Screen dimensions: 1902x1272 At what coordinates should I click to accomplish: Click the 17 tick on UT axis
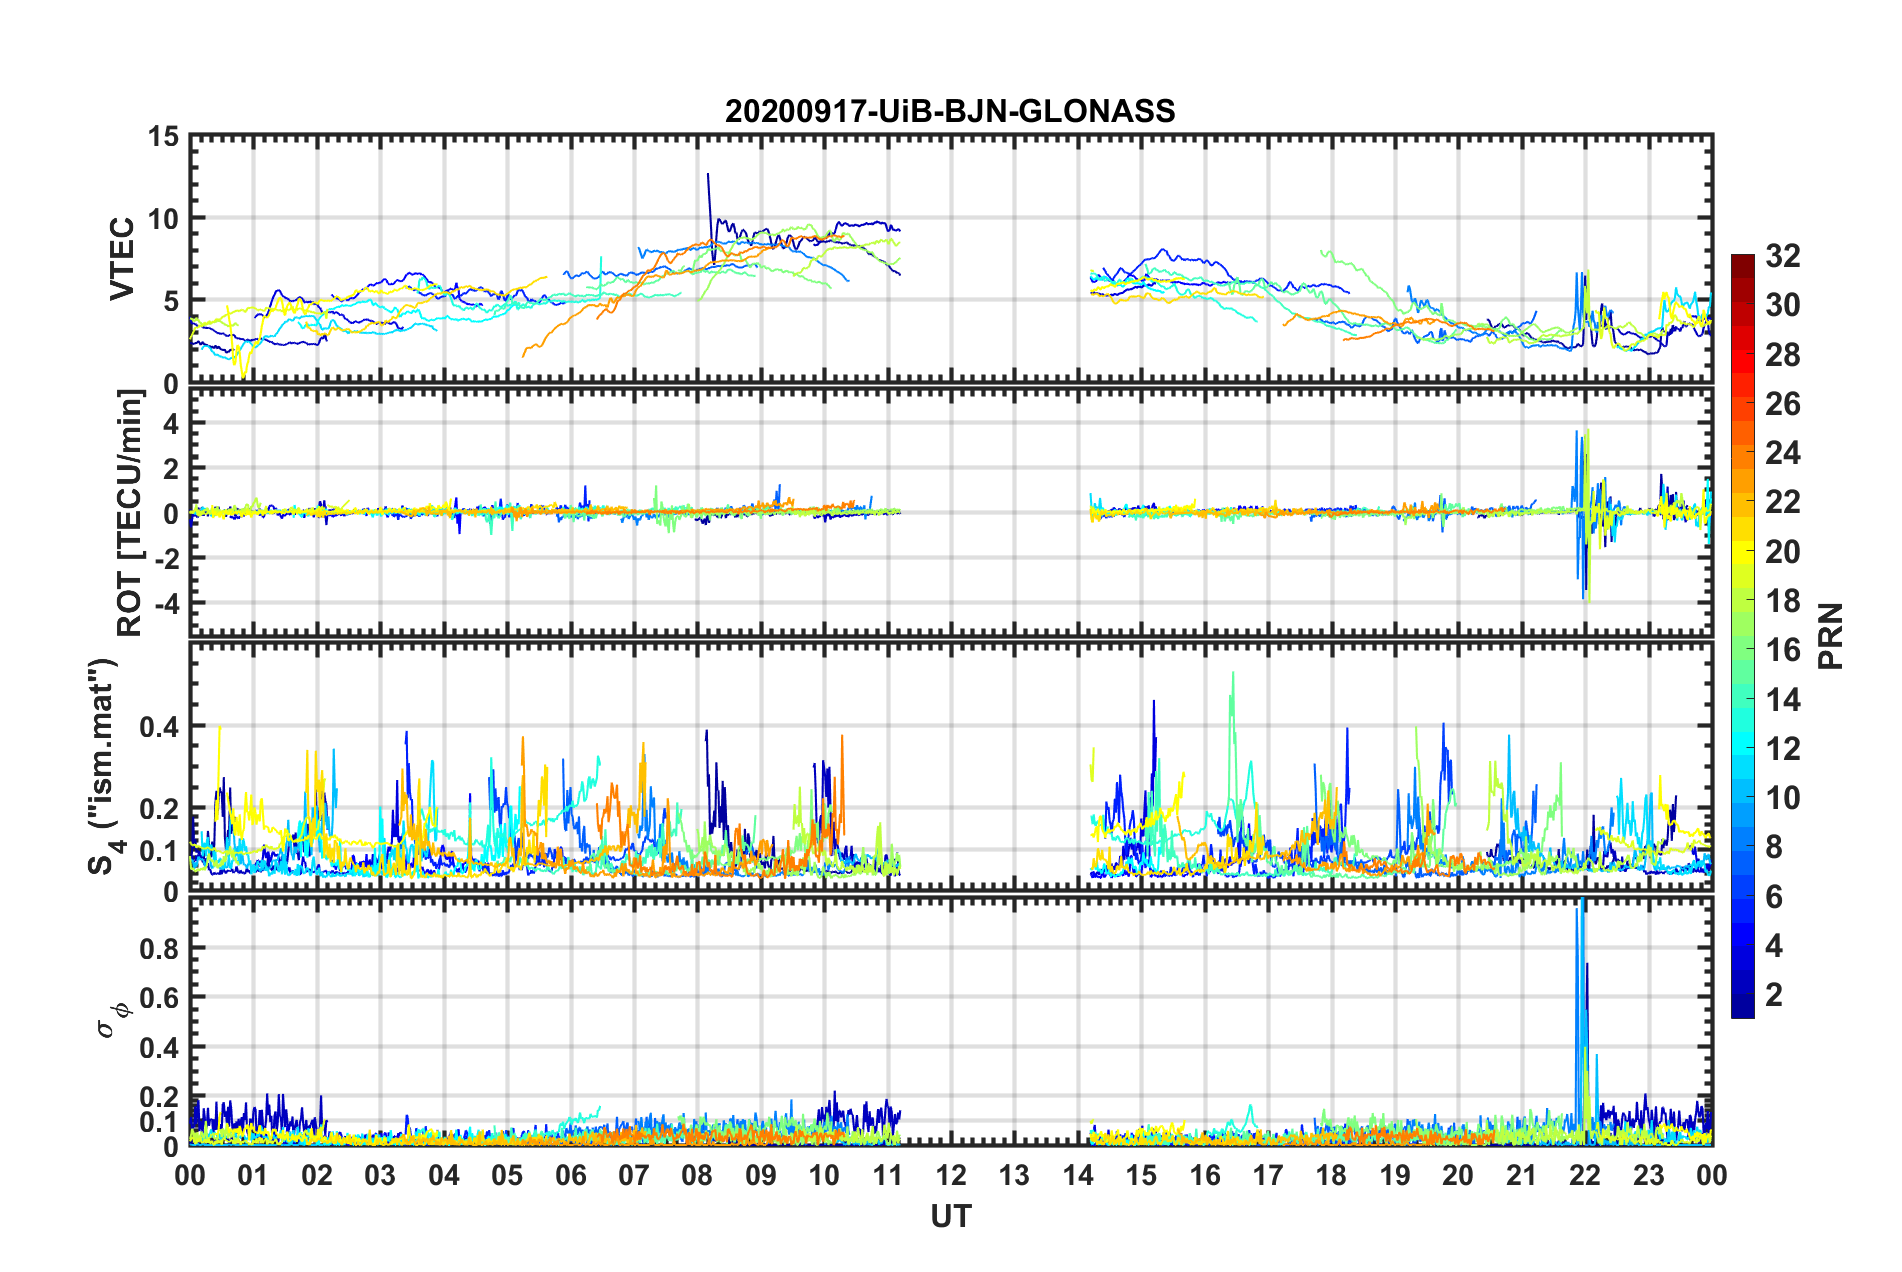point(1268,1175)
